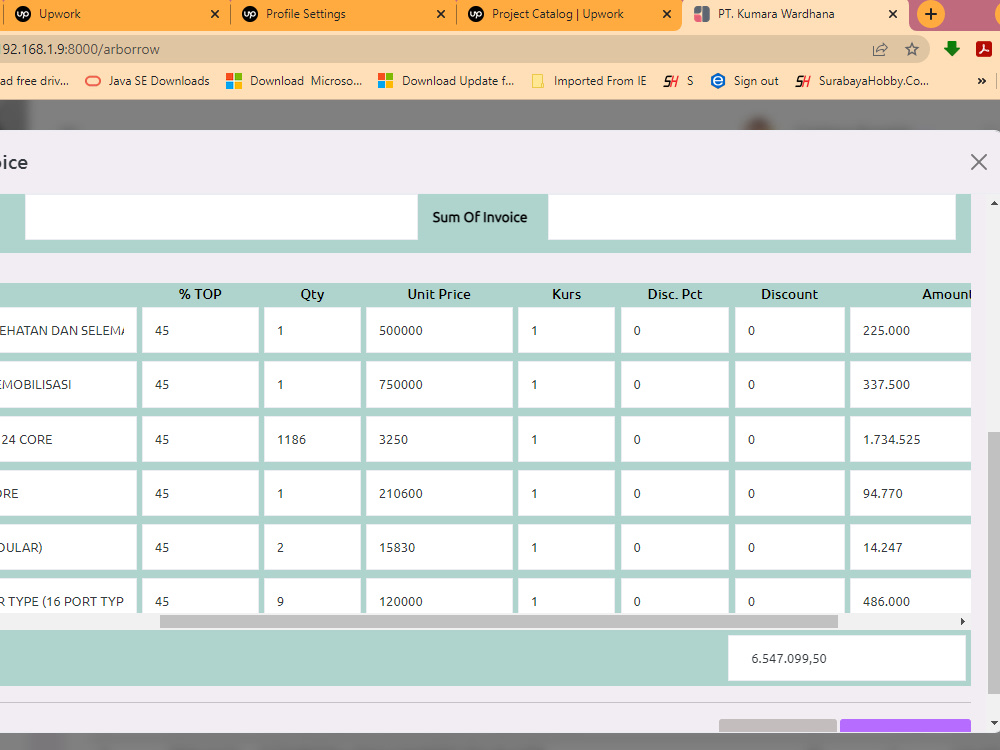Open Download Update f... bookmark

click(446, 81)
